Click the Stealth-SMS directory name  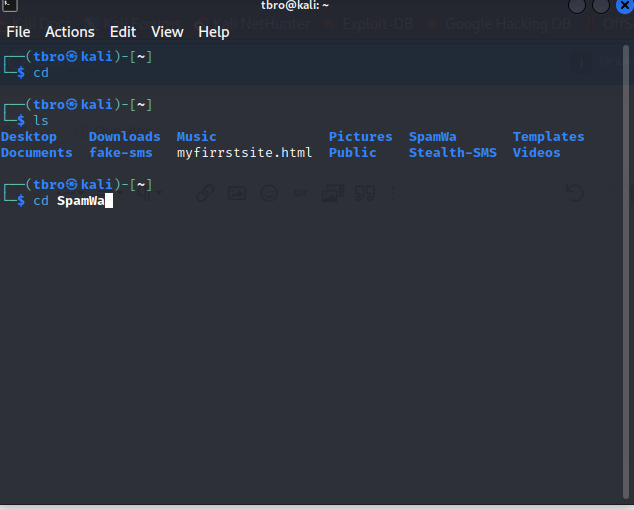pos(452,152)
